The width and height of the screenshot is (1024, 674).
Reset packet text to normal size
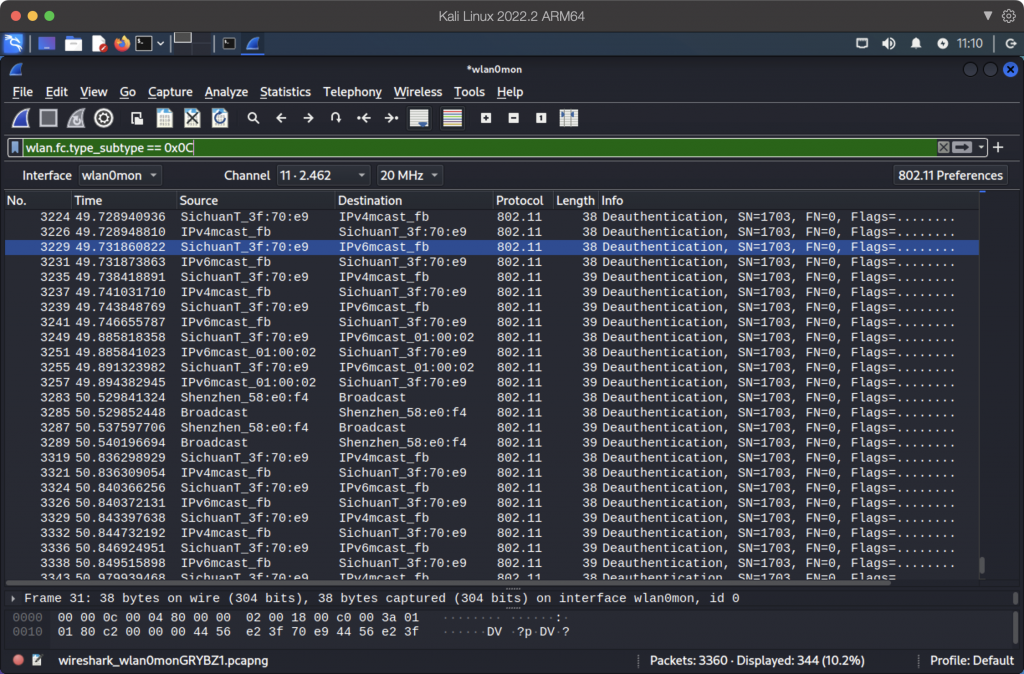click(541, 118)
